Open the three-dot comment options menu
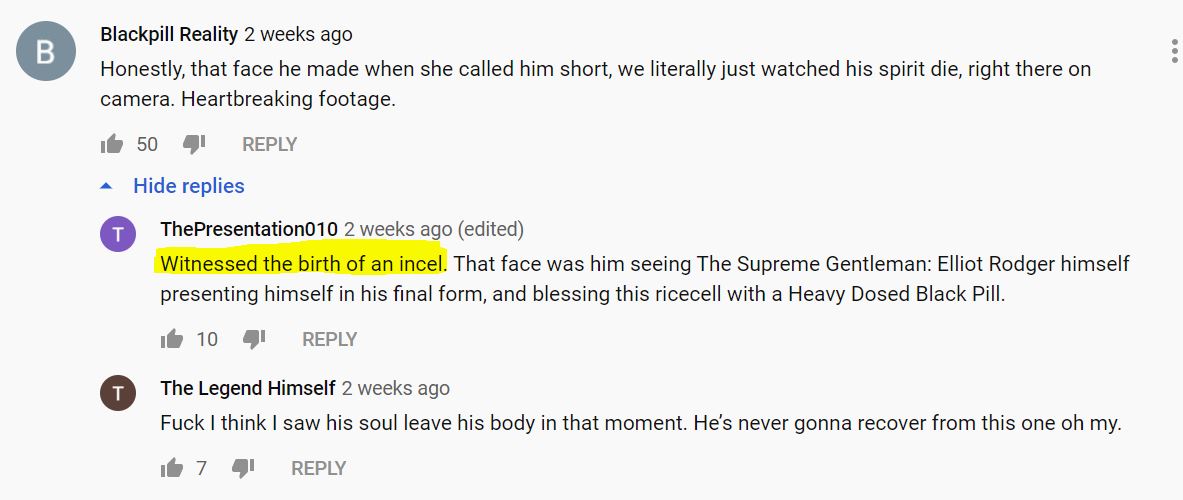The width and height of the screenshot is (1183, 500). pyautogui.click(x=1174, y=52)
